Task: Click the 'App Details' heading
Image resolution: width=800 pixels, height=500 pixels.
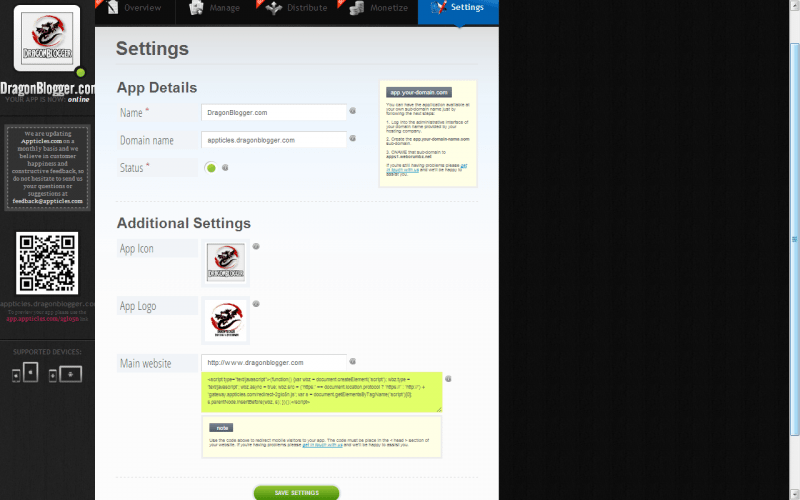Action: pyautogui.click(x=157, y=88)
